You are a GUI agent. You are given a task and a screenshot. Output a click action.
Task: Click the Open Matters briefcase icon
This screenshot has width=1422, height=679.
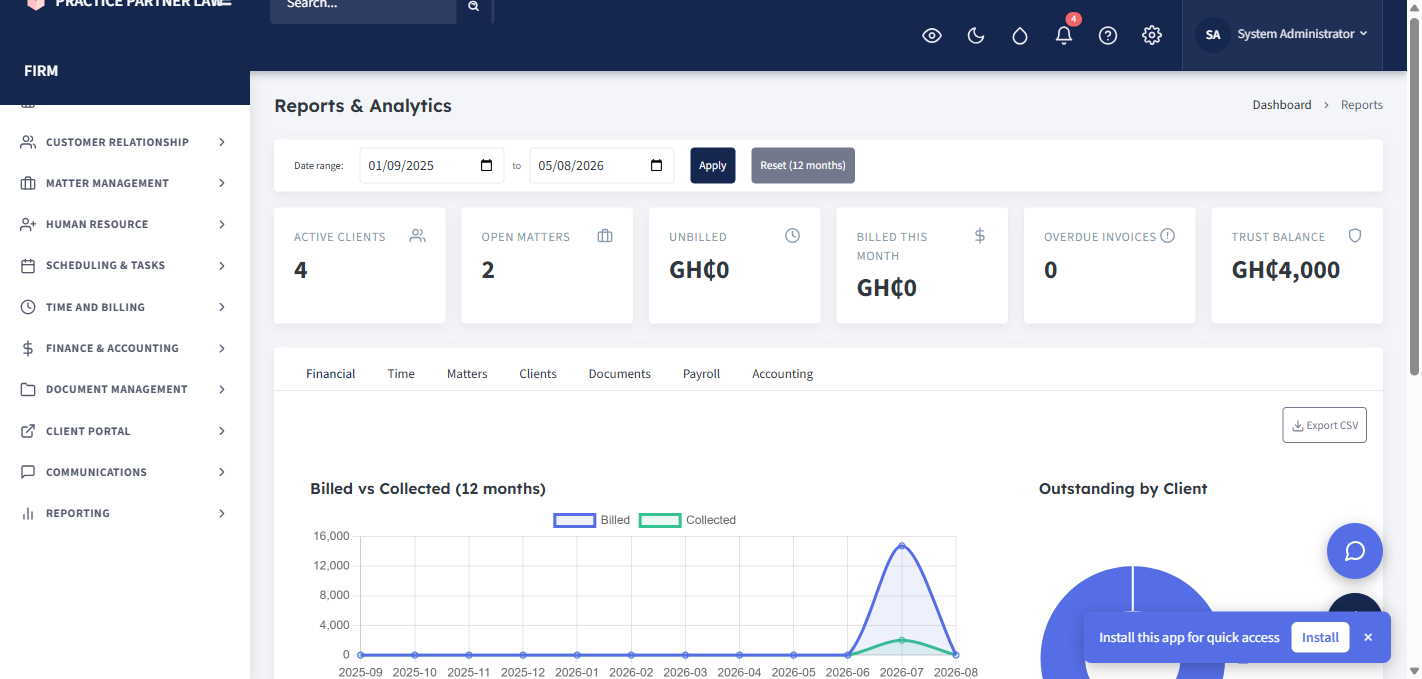(605, 236)
